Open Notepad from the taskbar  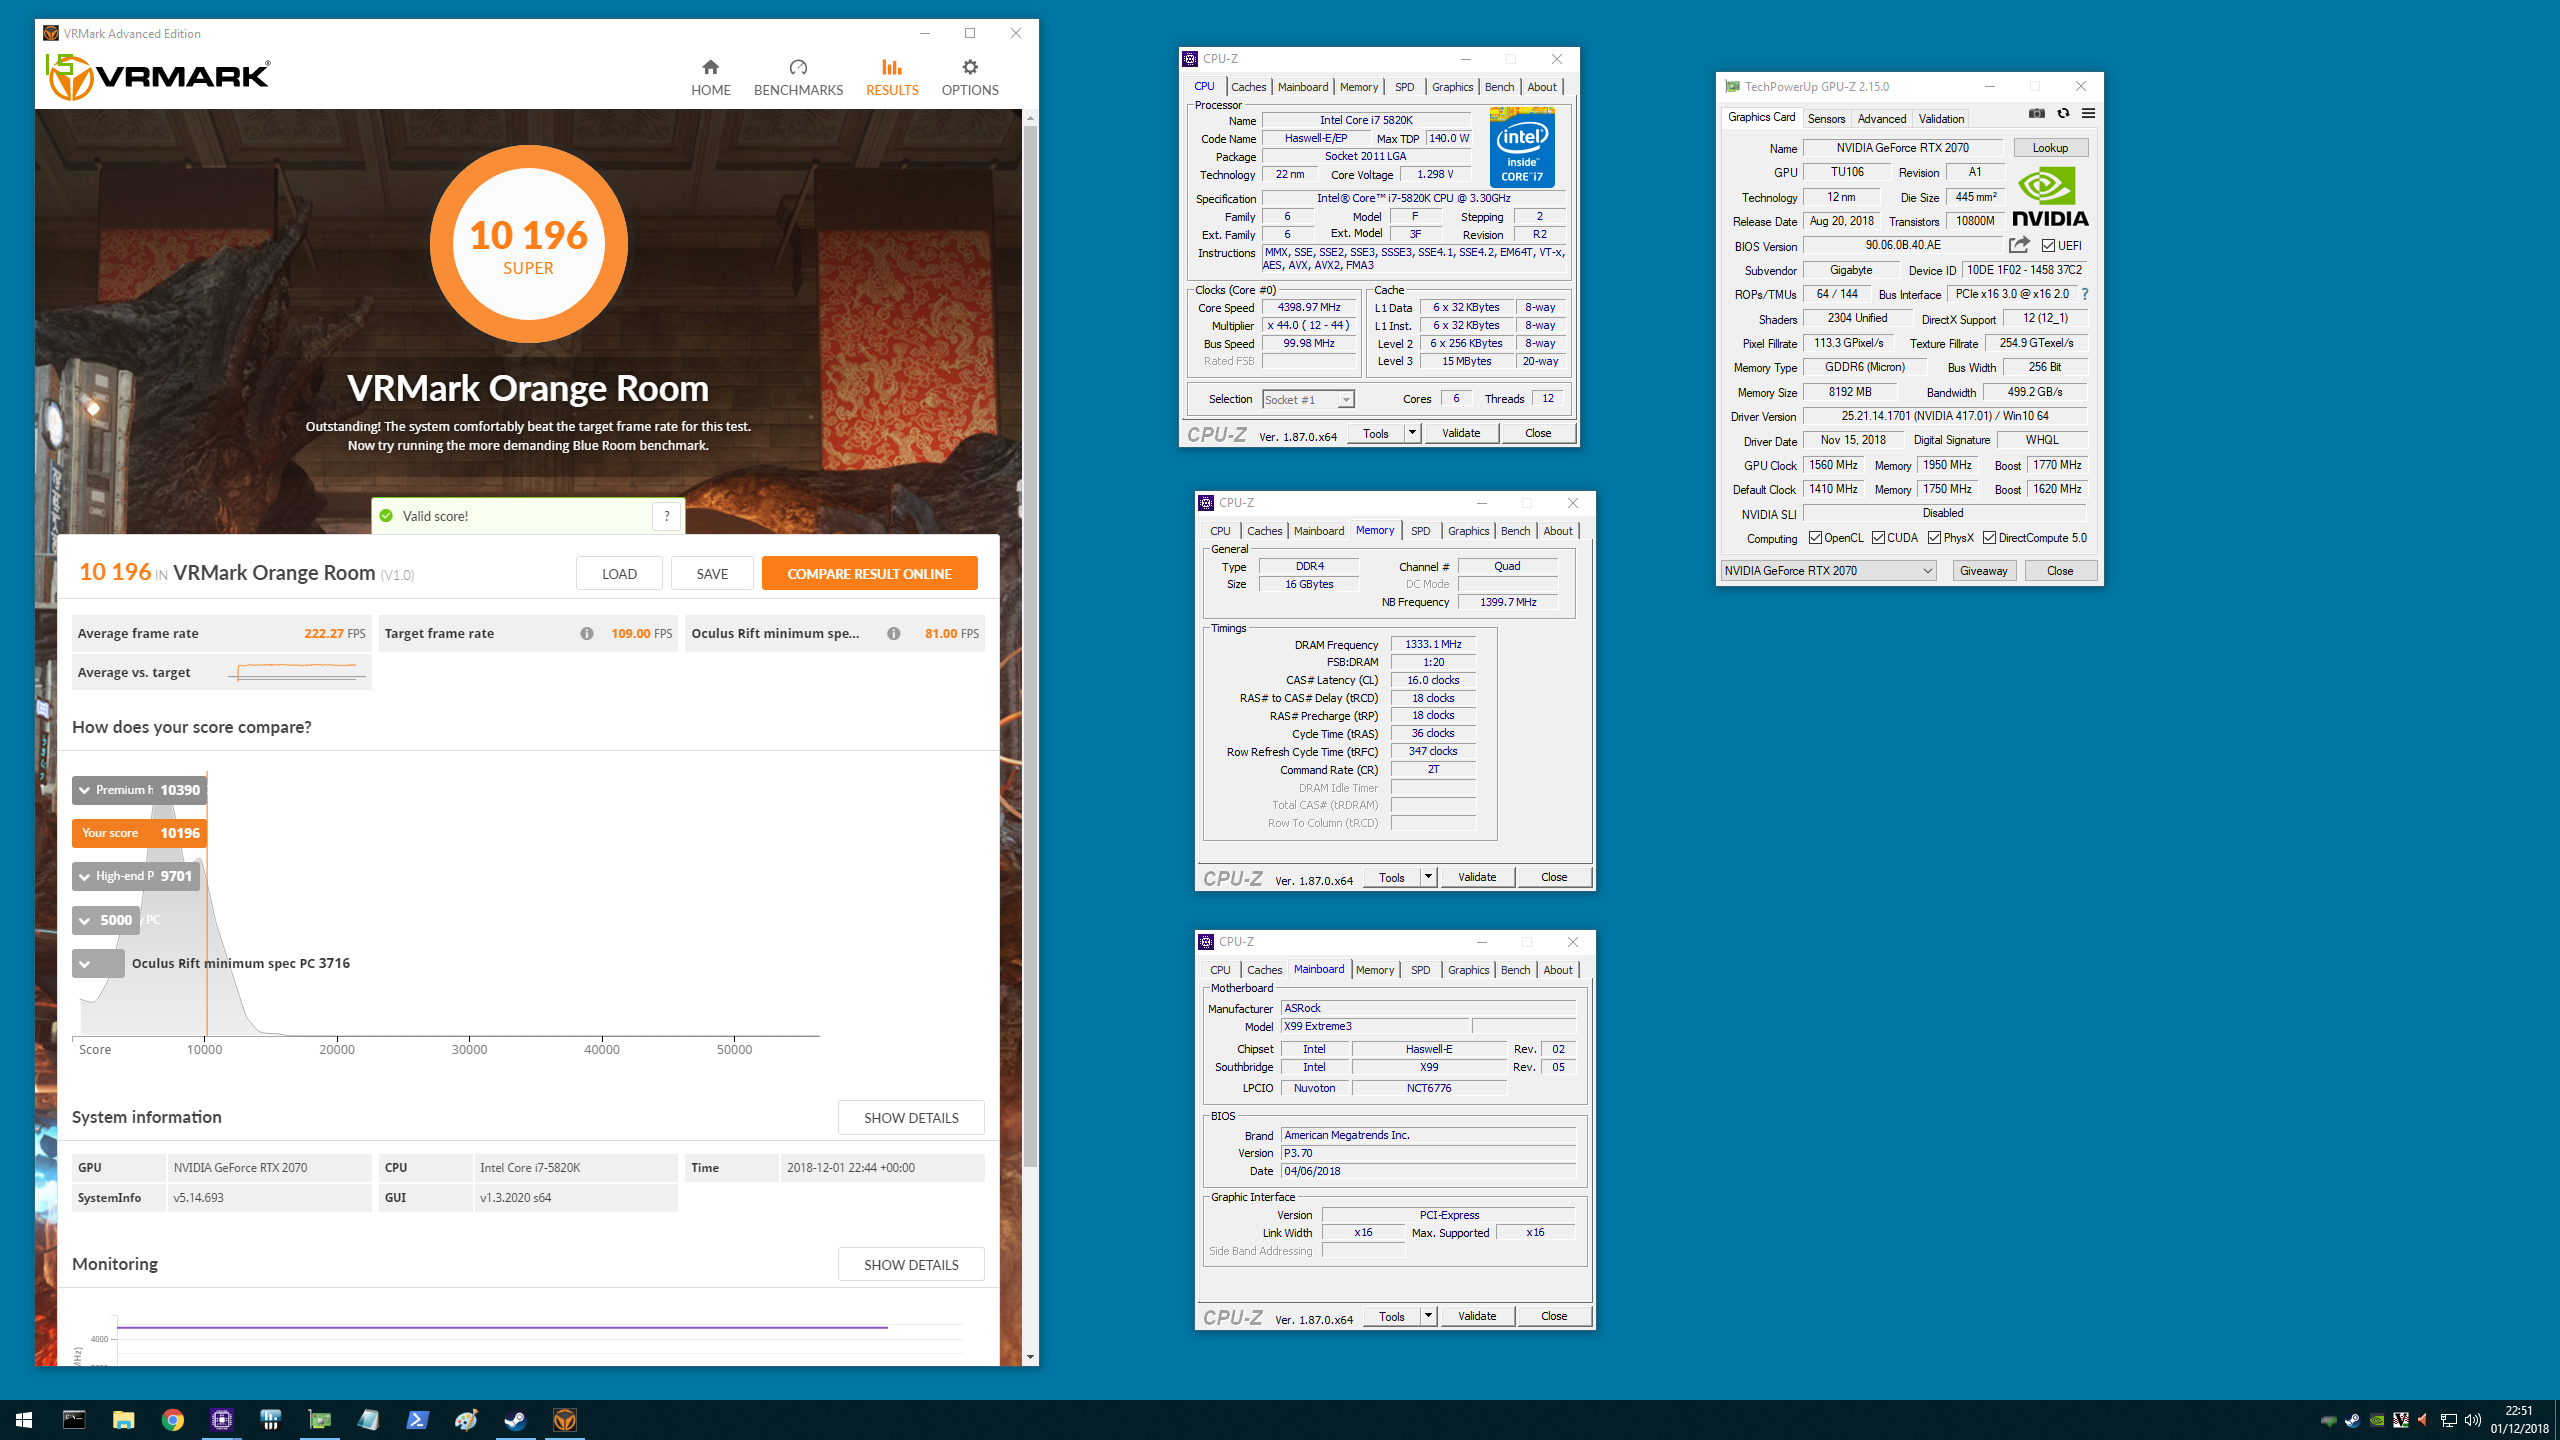pos(368,1419)
